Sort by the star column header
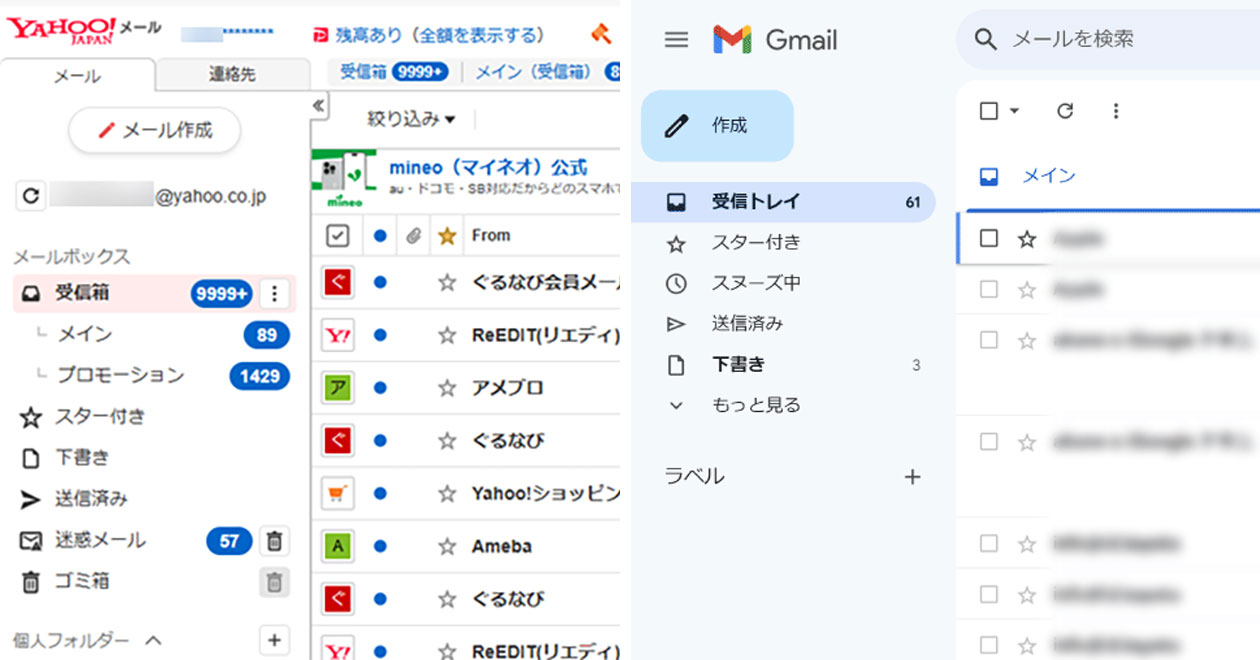The image size is (1260, 660). pos(447,236)
